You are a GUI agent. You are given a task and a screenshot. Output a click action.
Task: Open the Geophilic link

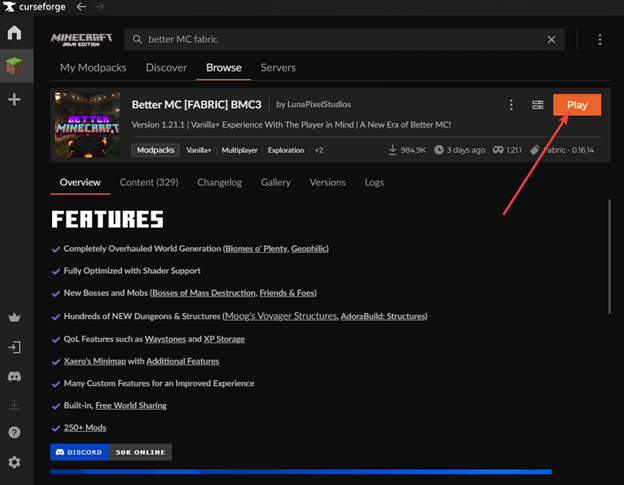pos(309,249)
